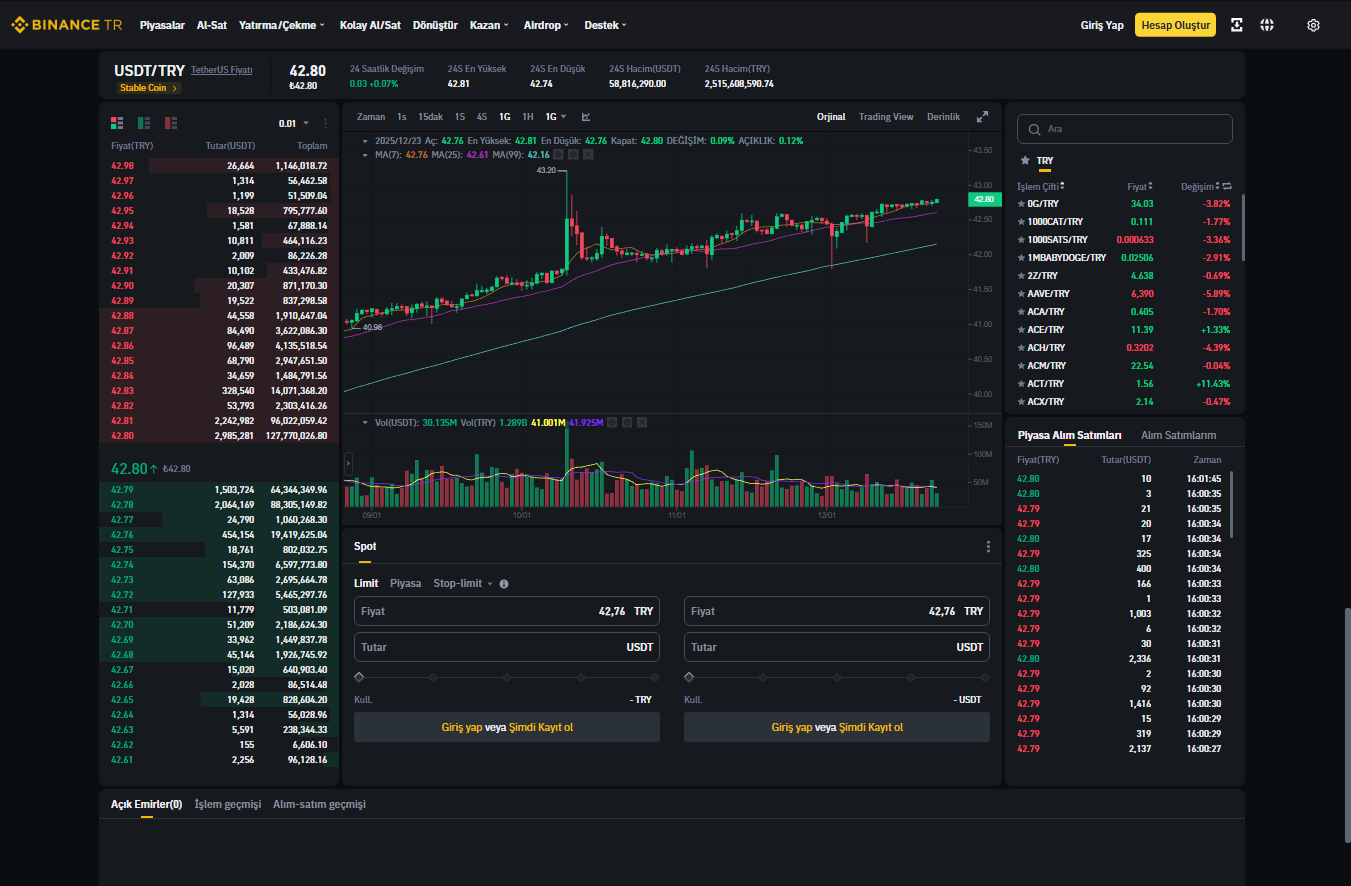
Task: Show combined buy and sell order book view
Action: point(117,123)
